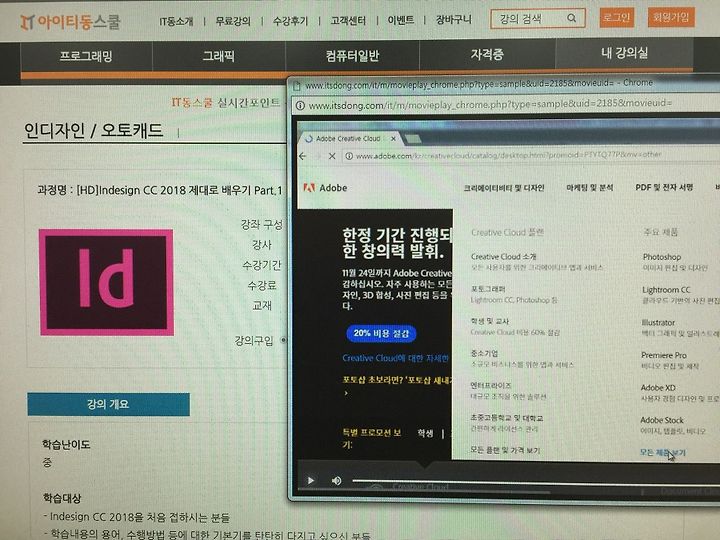This screenshot has height=540, width=720.
Task: Click 모든 제품 보기 link
Action: pyautogui.click(x=663, y=453)
